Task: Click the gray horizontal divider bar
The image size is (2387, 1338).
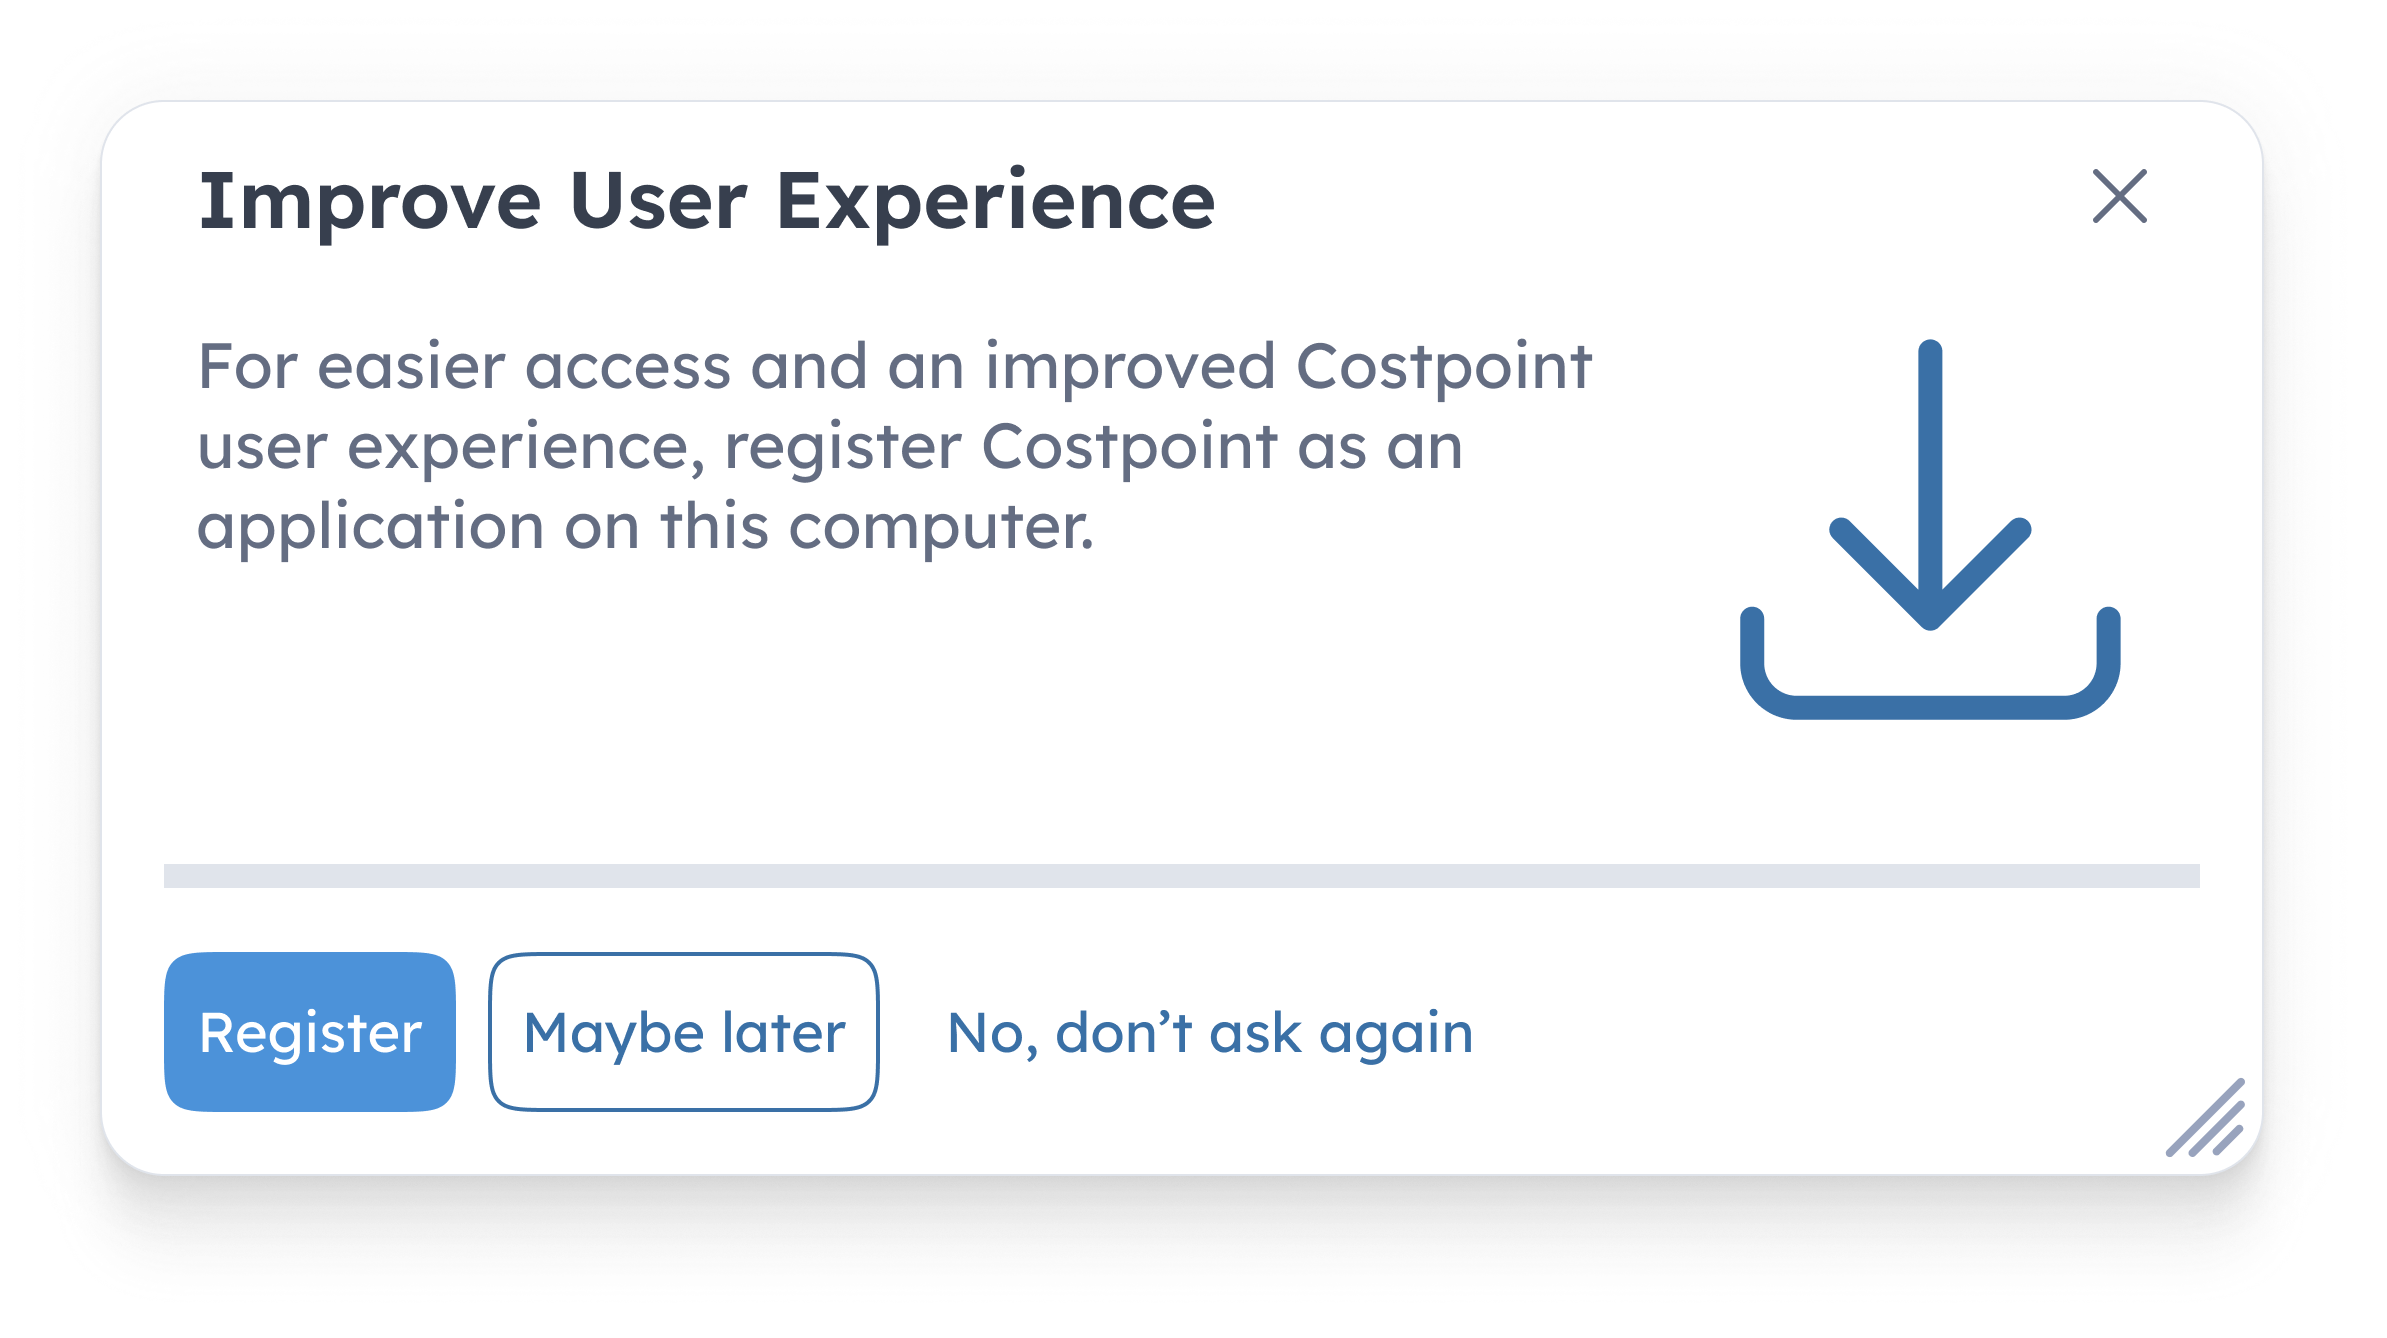Action: pyautogui.click(x=1181, y=876)
